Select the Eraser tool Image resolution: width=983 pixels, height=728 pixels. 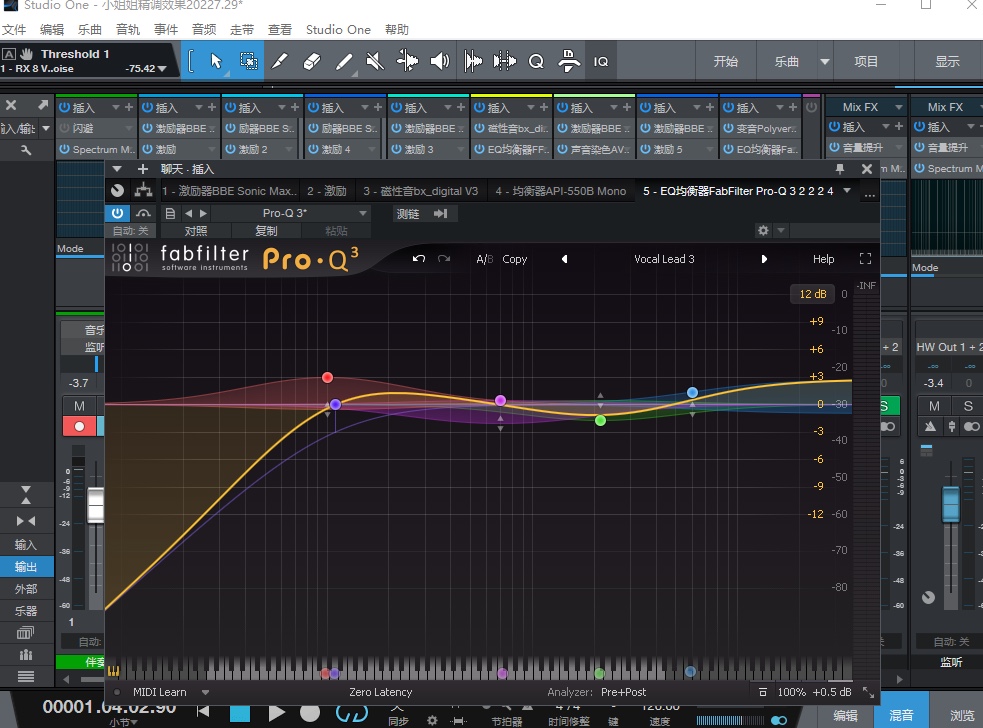coord(312,61)
